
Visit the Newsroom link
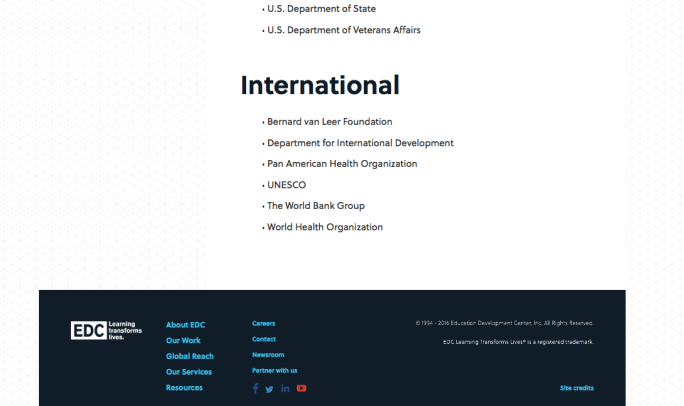[268, 355]
